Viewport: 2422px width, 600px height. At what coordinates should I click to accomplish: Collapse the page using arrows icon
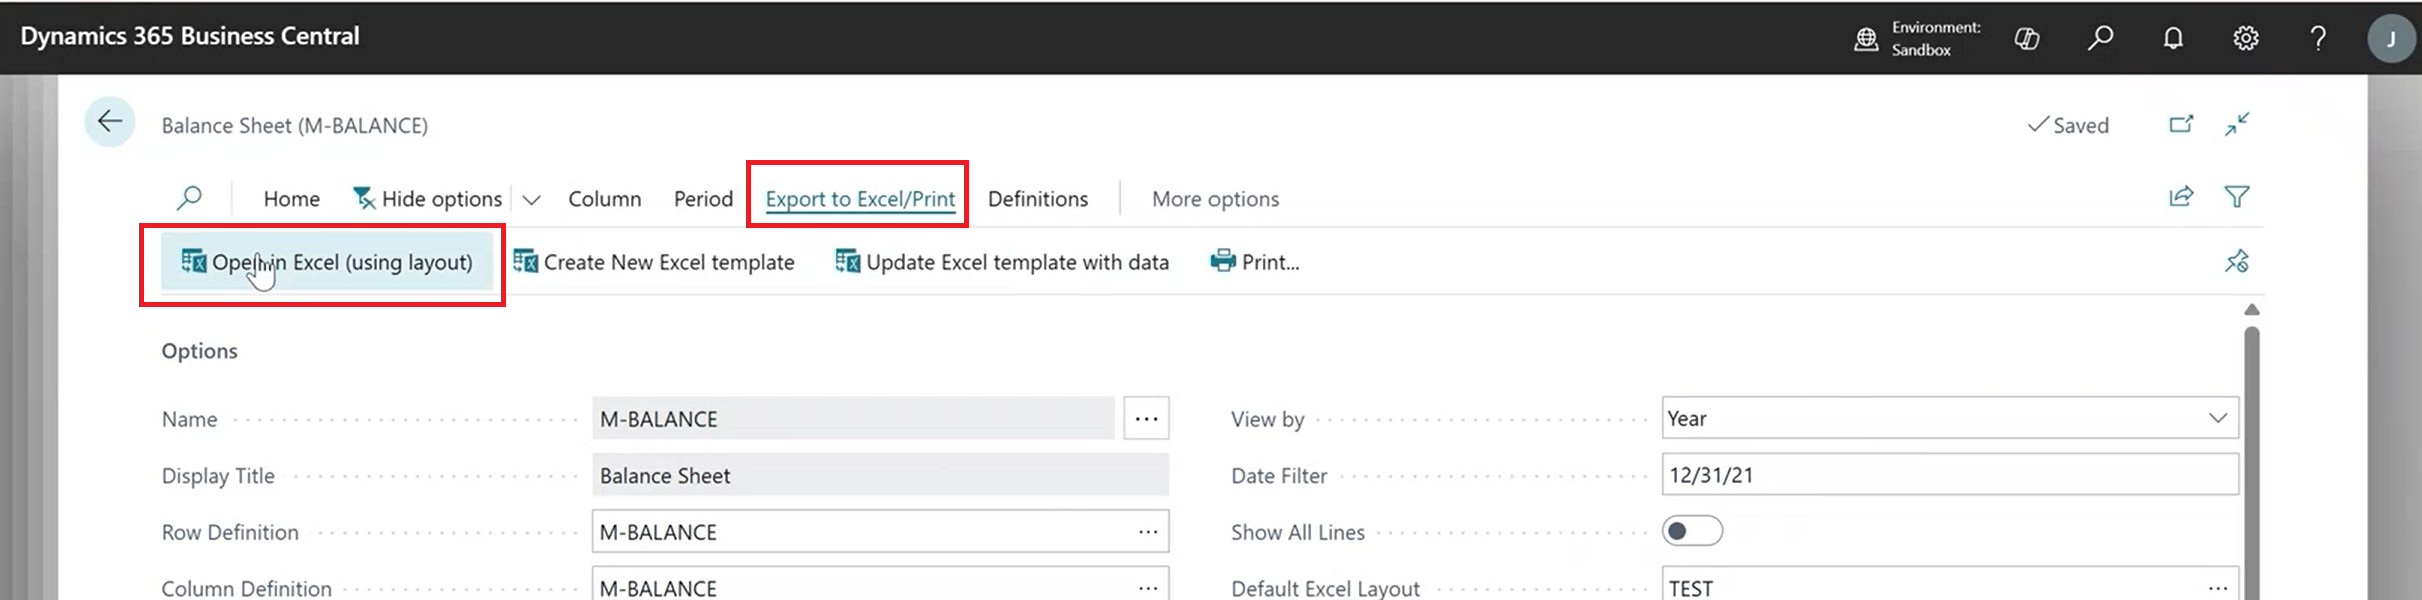[x=2237, y=124]
